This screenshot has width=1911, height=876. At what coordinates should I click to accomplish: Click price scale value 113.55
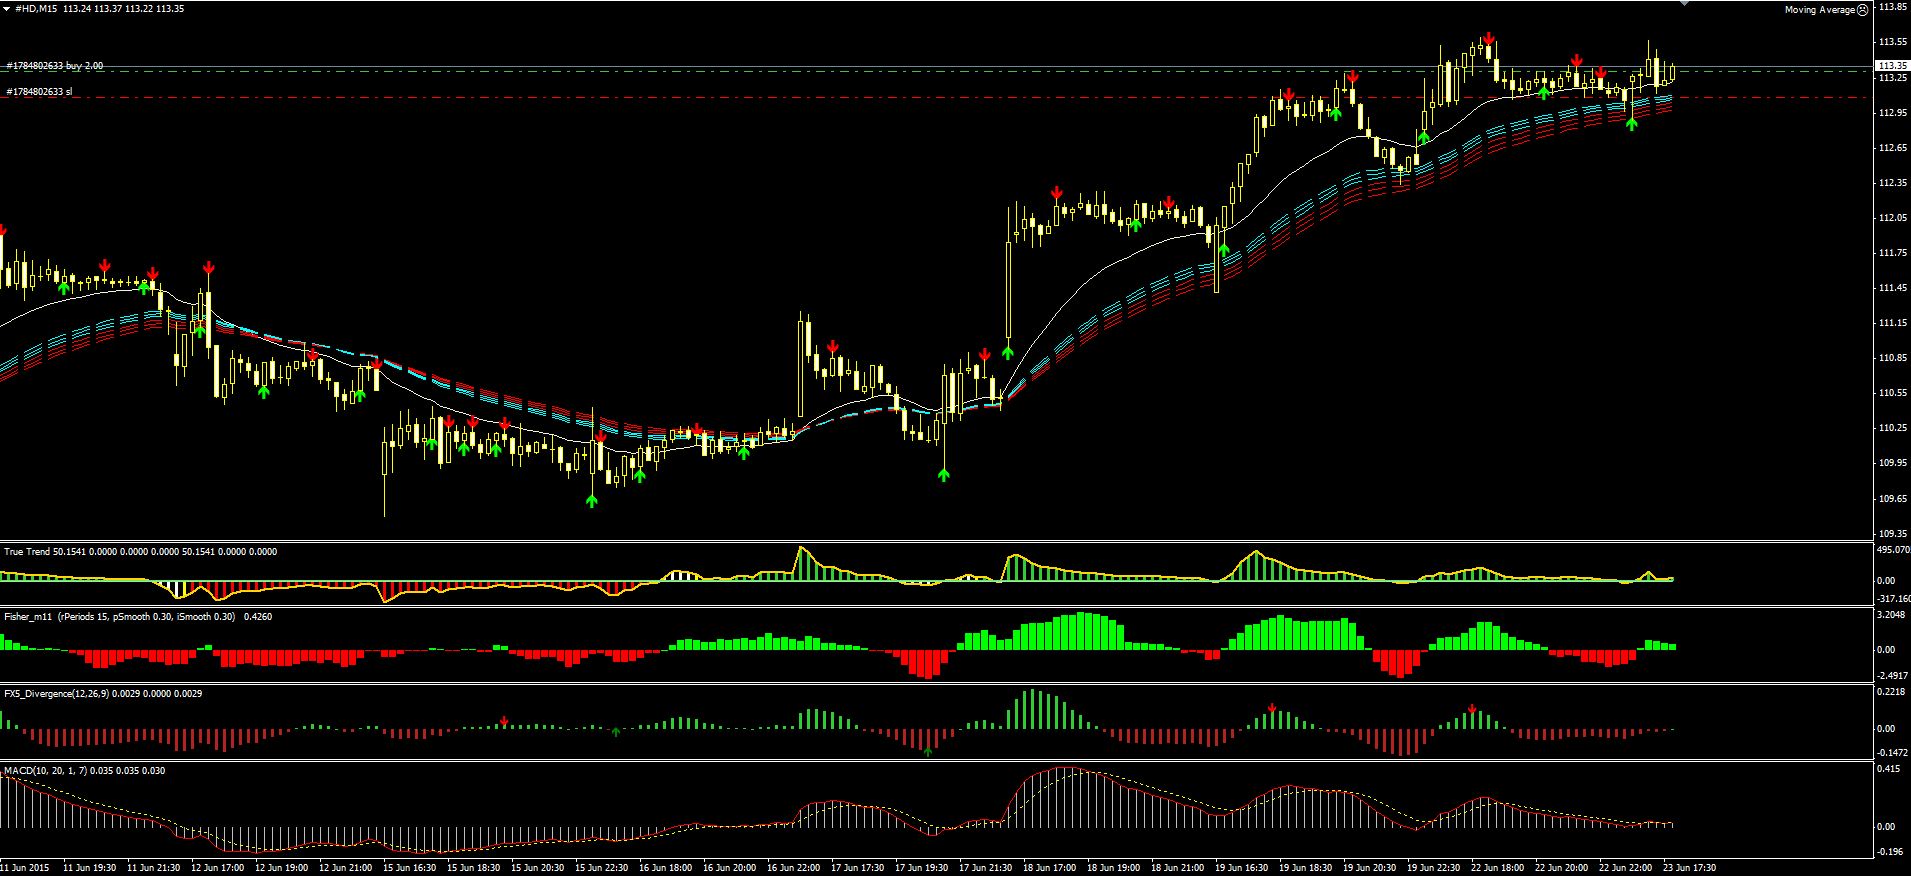click(1892, 42)
